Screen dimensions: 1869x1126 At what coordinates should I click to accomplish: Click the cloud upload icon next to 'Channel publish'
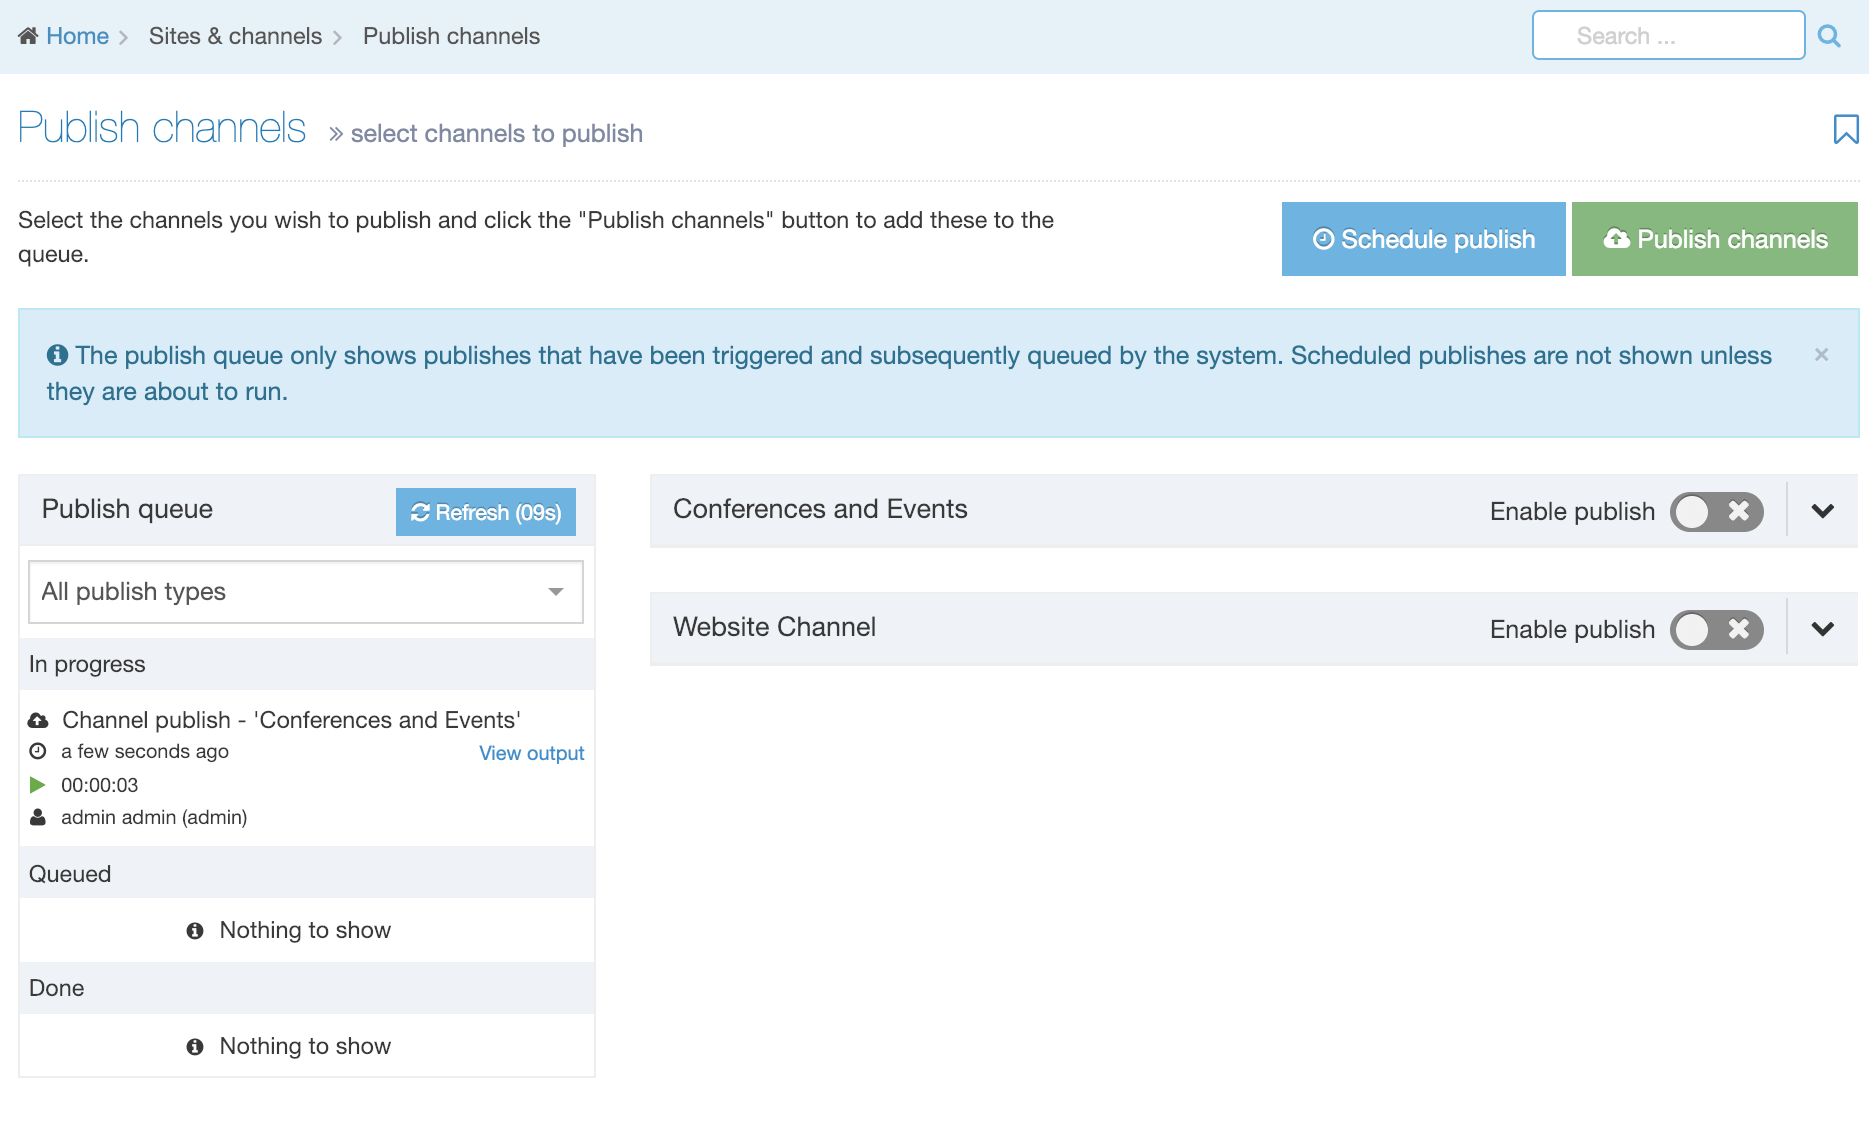coord(39,719)
